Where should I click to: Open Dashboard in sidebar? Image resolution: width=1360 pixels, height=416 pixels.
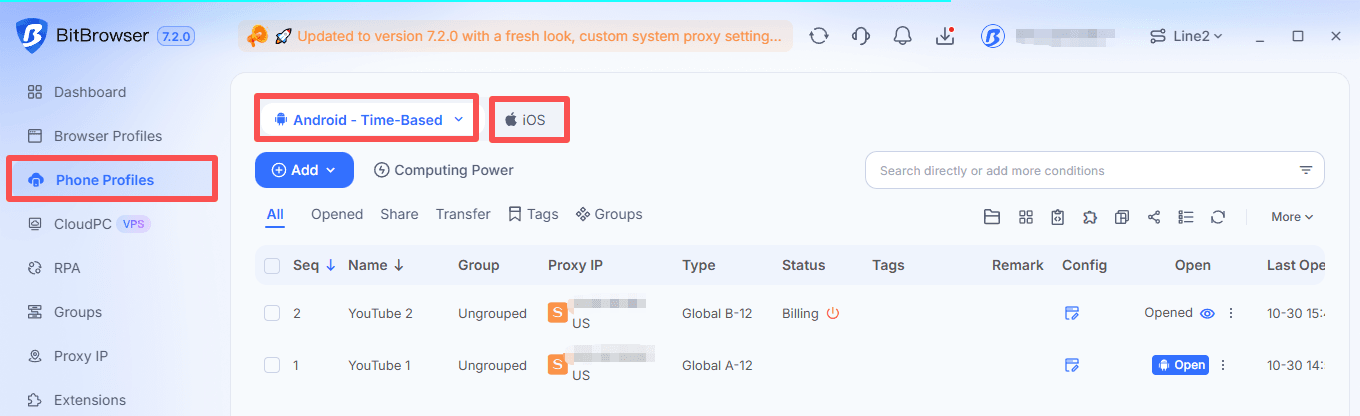(x=90, y=92)
